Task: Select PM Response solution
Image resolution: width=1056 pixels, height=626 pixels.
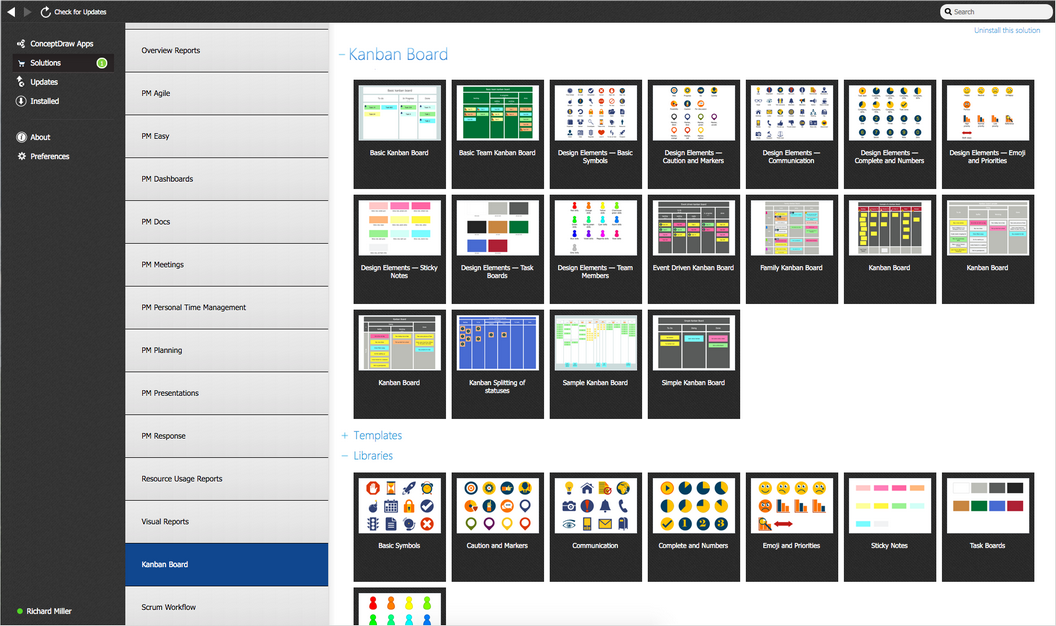Action: (x=227, y=436)
